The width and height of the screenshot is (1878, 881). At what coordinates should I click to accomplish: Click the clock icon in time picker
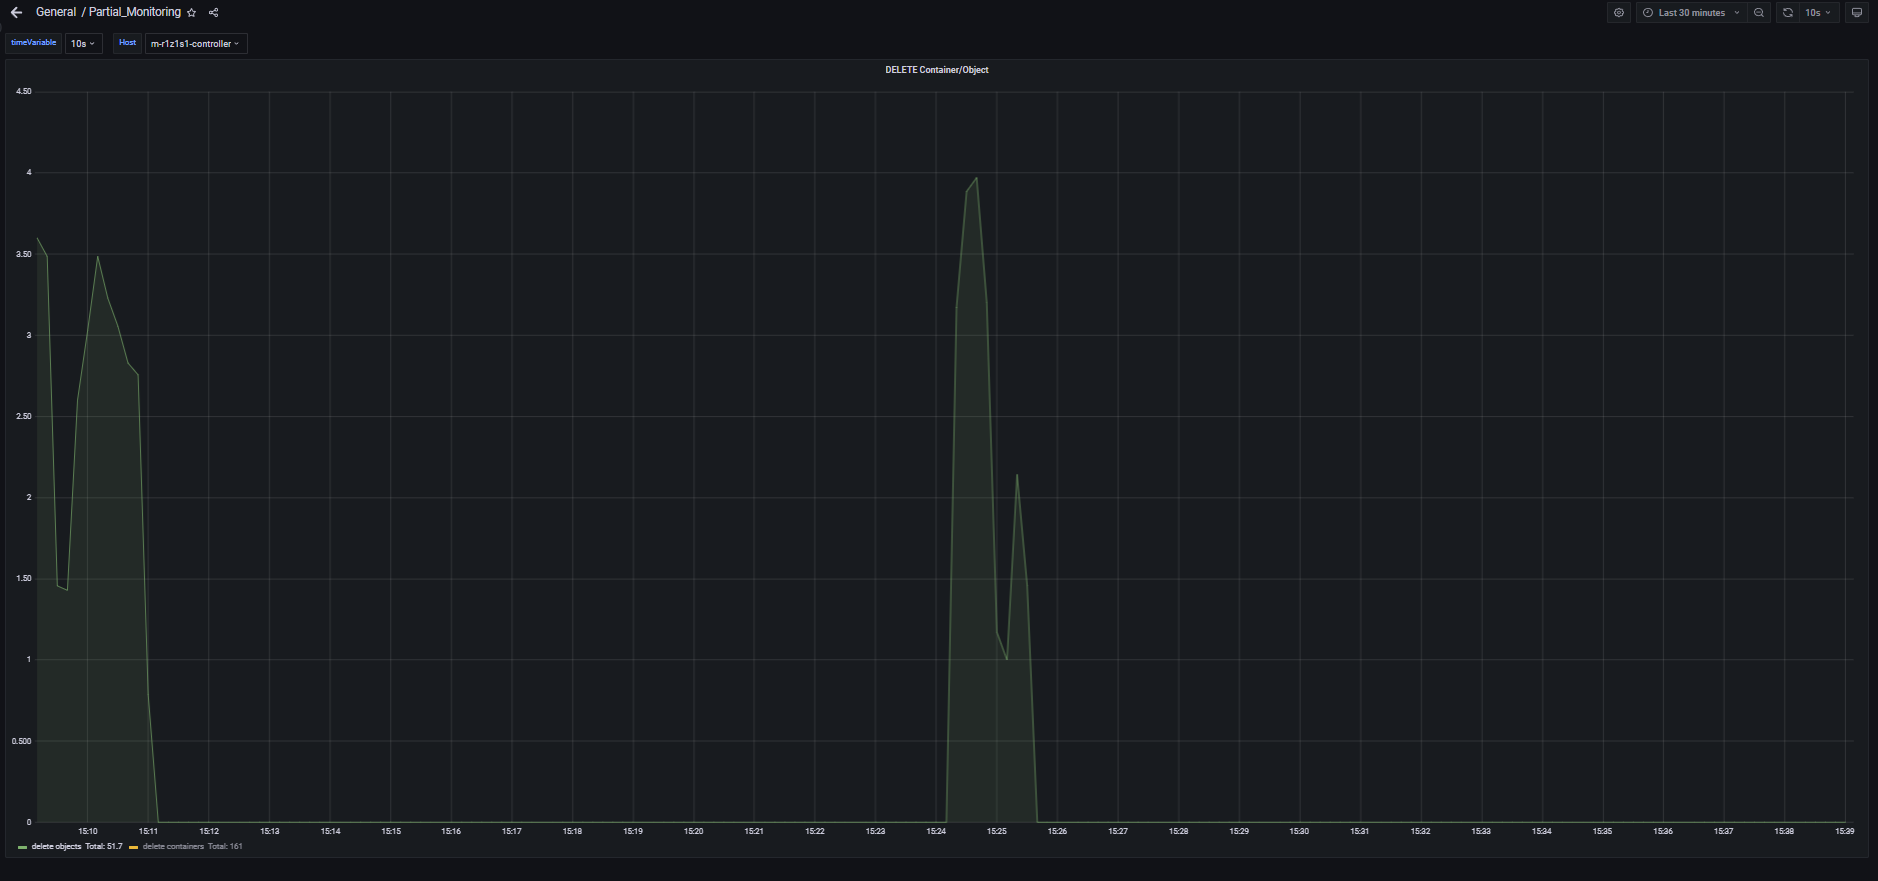pyautogui.click(x=1648, y=13)
